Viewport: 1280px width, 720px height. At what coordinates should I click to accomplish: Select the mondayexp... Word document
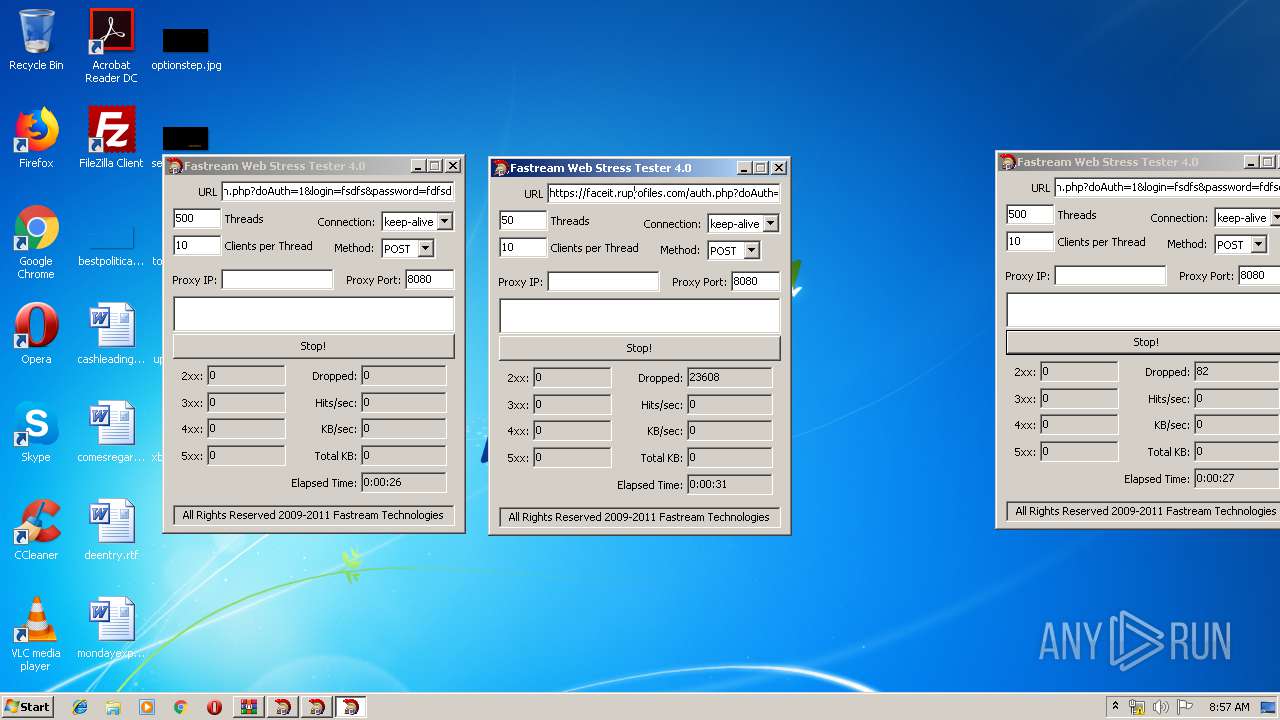pyautogui.click(x=111, y=628)
